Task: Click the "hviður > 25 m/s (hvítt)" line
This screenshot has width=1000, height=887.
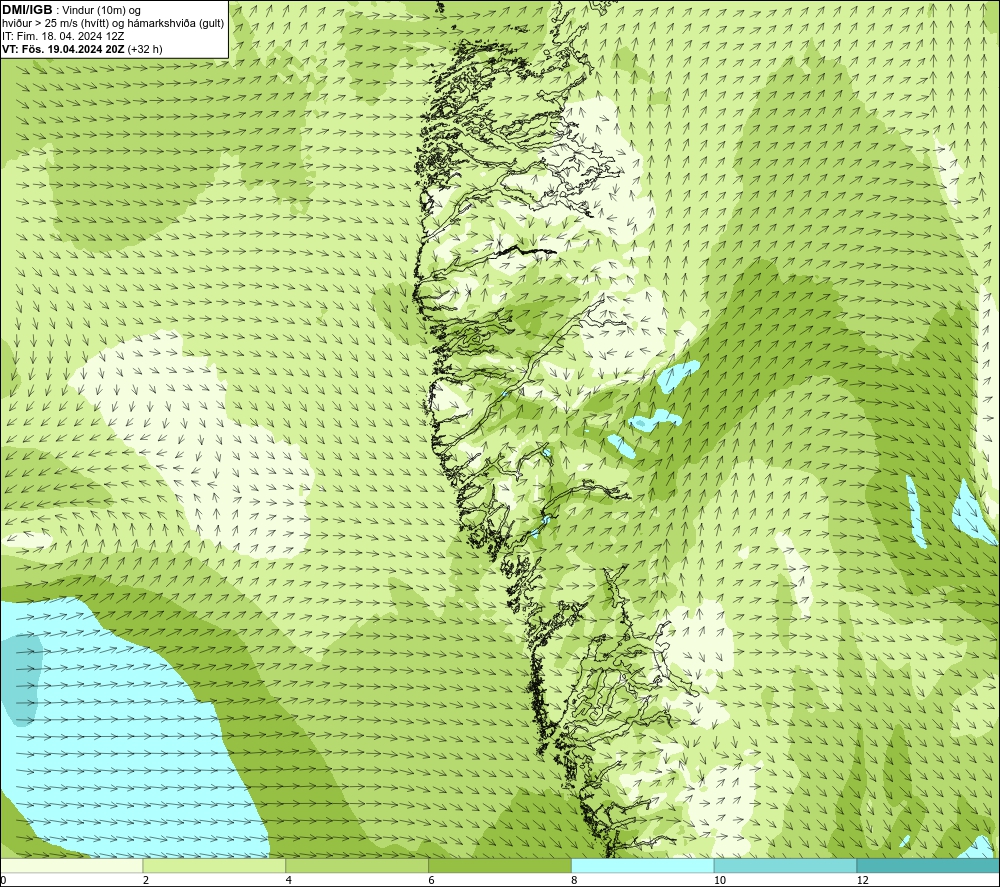Action: 113,23
